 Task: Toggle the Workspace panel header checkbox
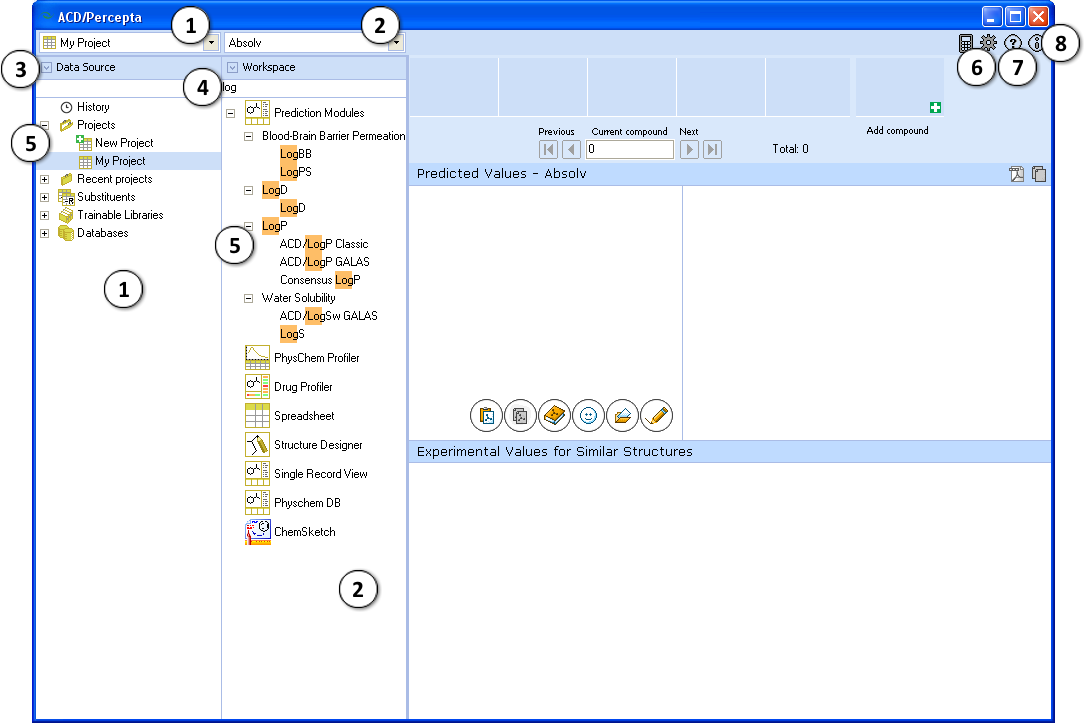[232, 68]
